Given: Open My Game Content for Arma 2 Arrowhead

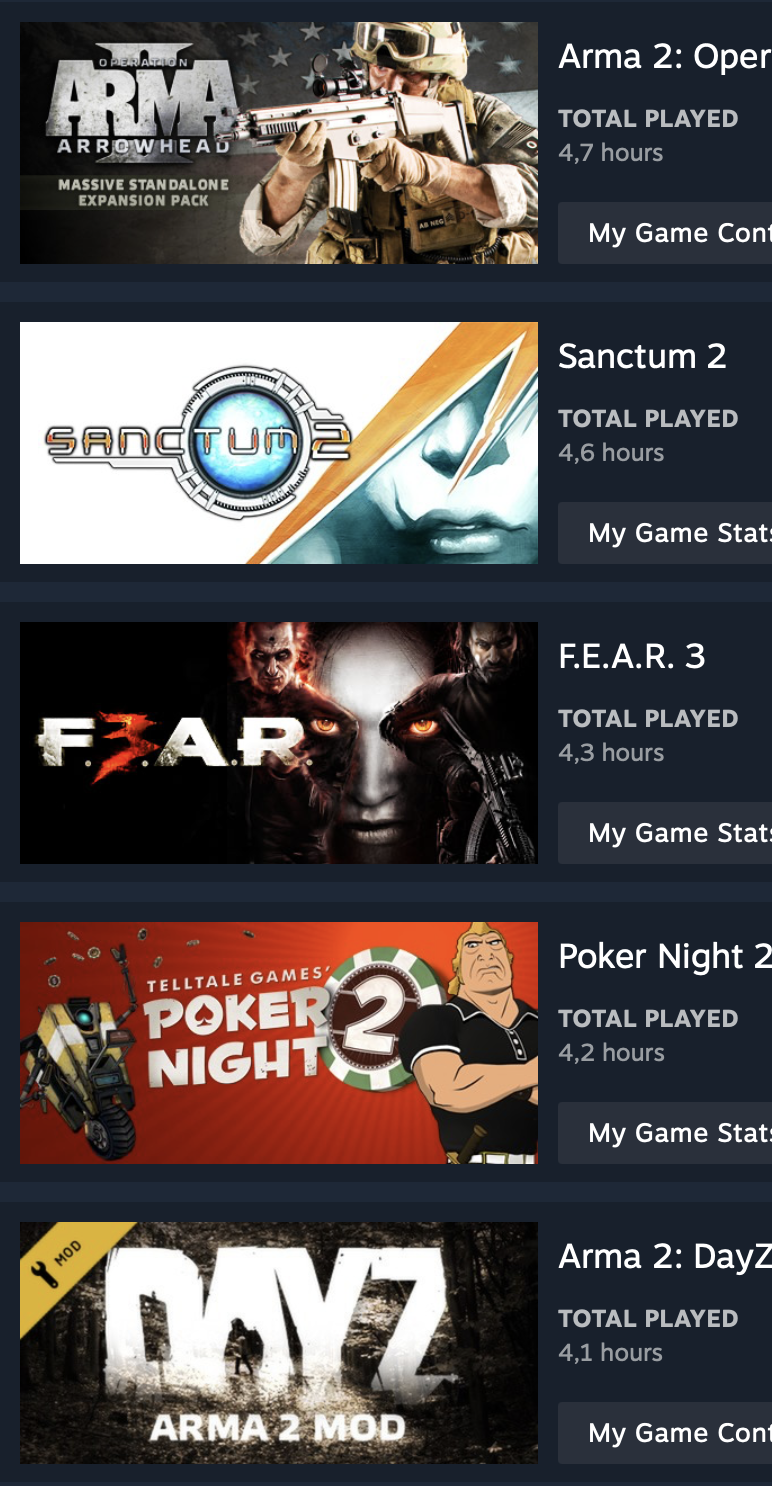Looking at the screenshot, I should (665, 233).
